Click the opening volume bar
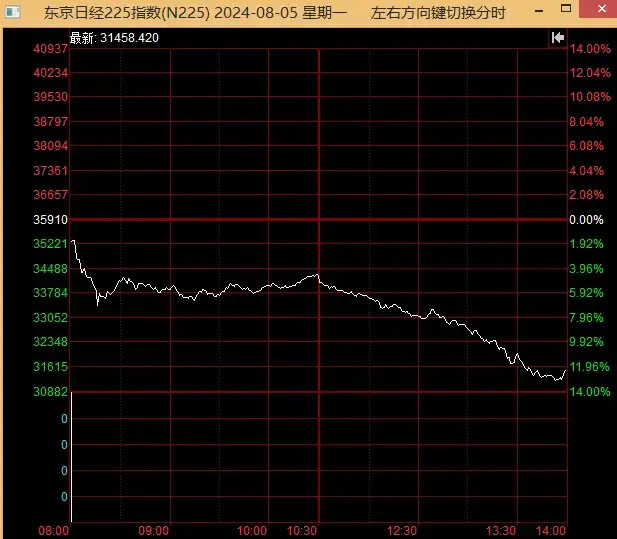This screenshot has height=539, width=617. (x=72, y=457)
